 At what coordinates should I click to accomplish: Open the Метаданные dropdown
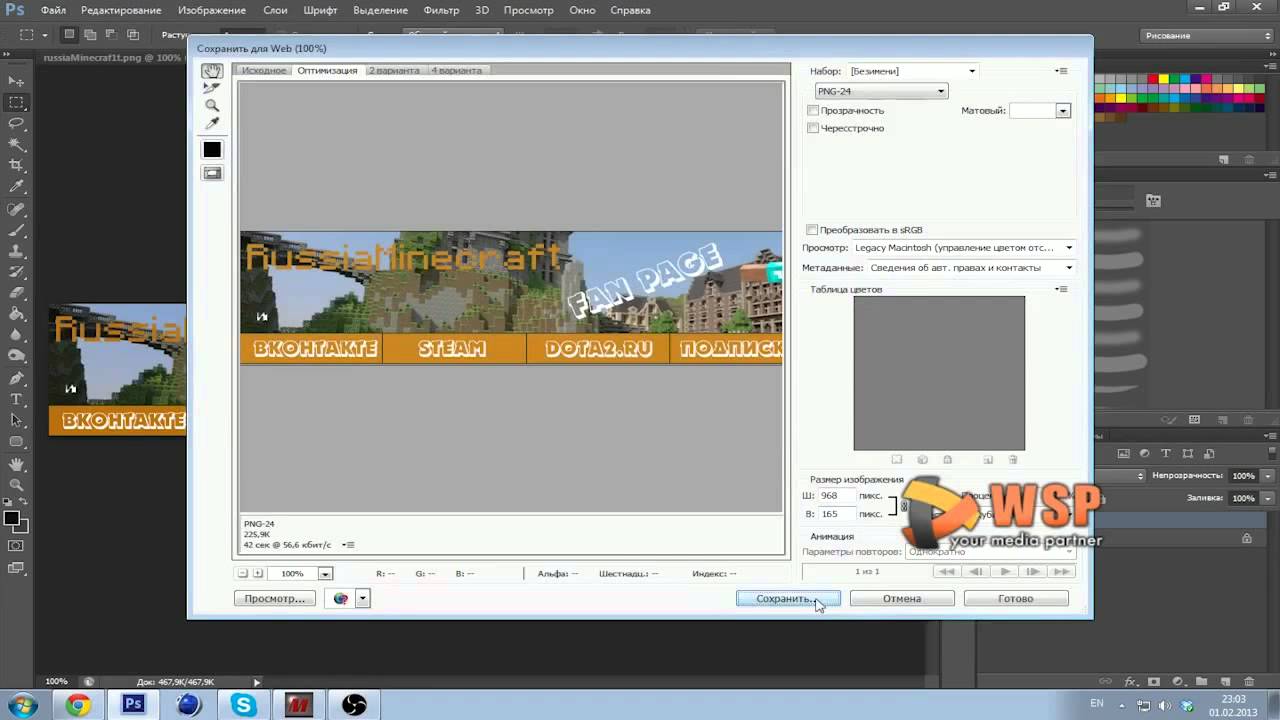(970, 267)
